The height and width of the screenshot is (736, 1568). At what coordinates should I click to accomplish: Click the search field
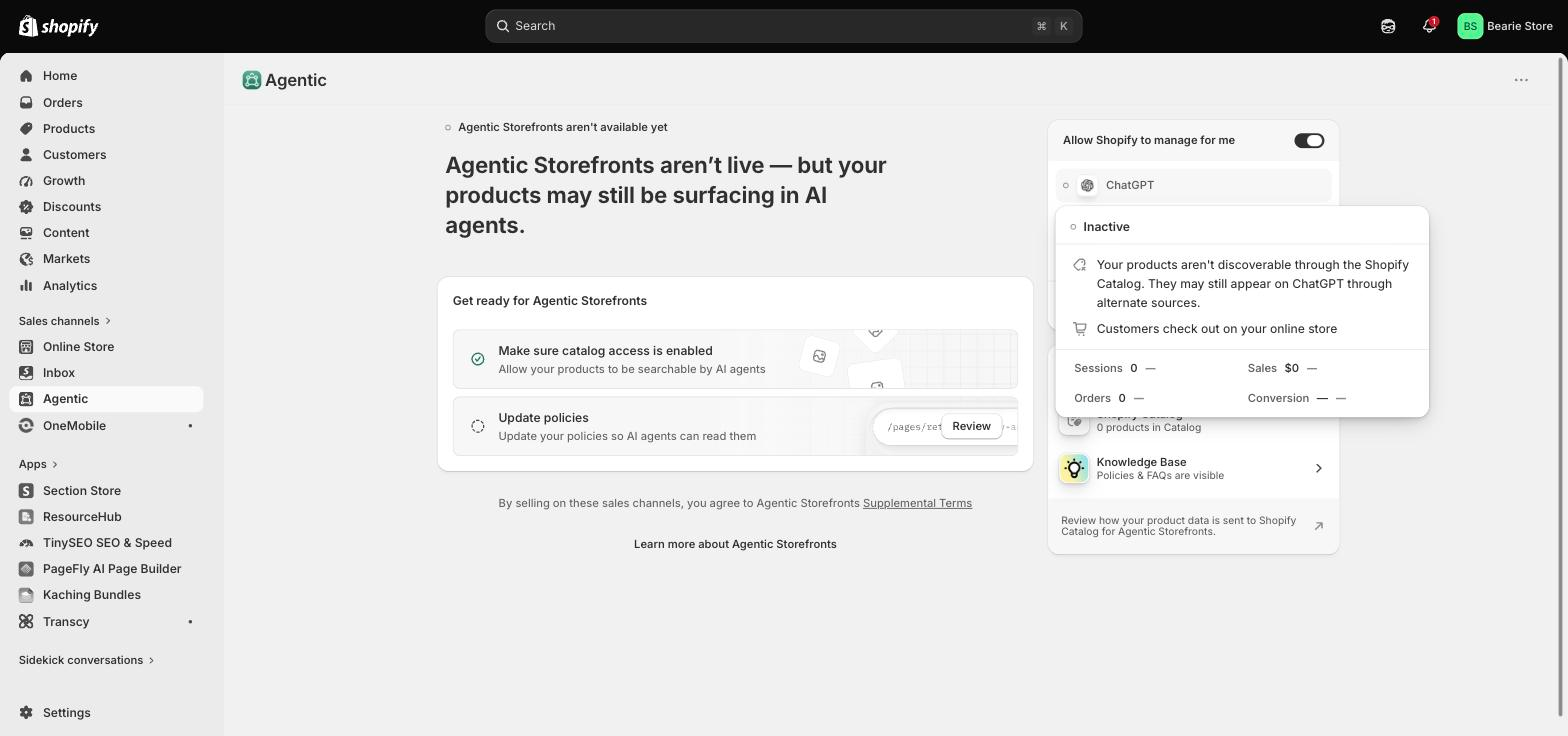[783, 26]
